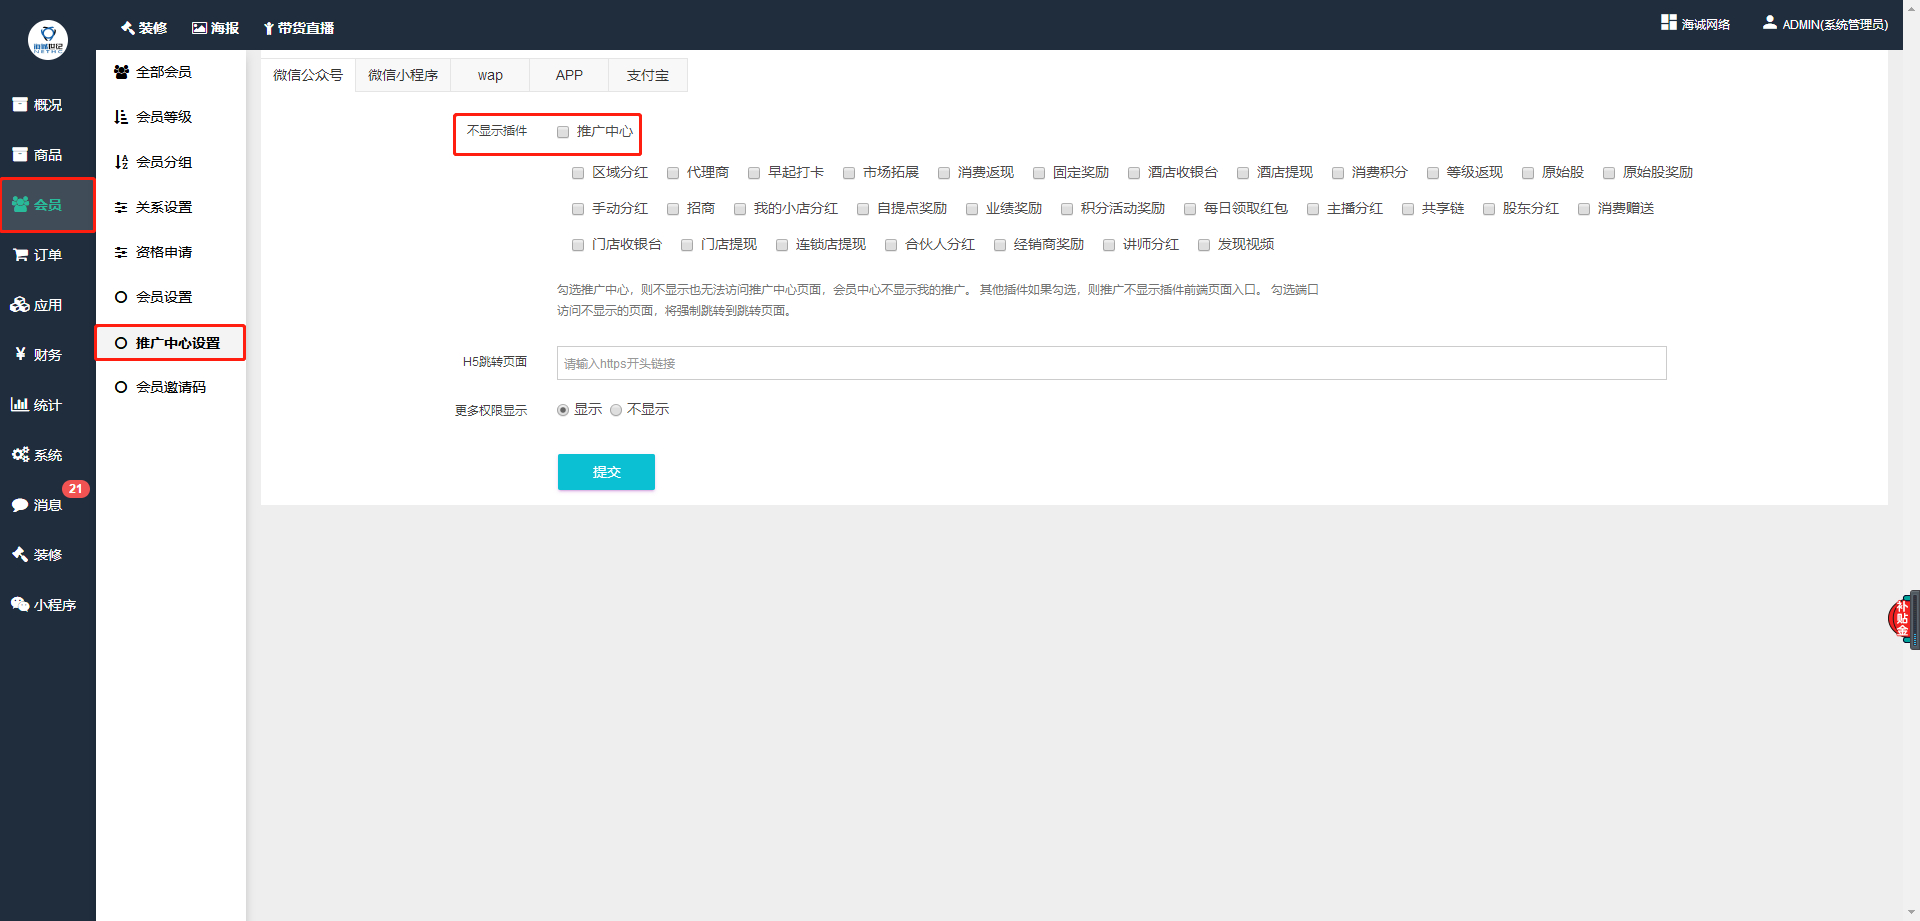This screenshot has height=921, width=1920.
Task: Open 推广中心设置 promotion center settings
Action: click(x=171, y=343)
